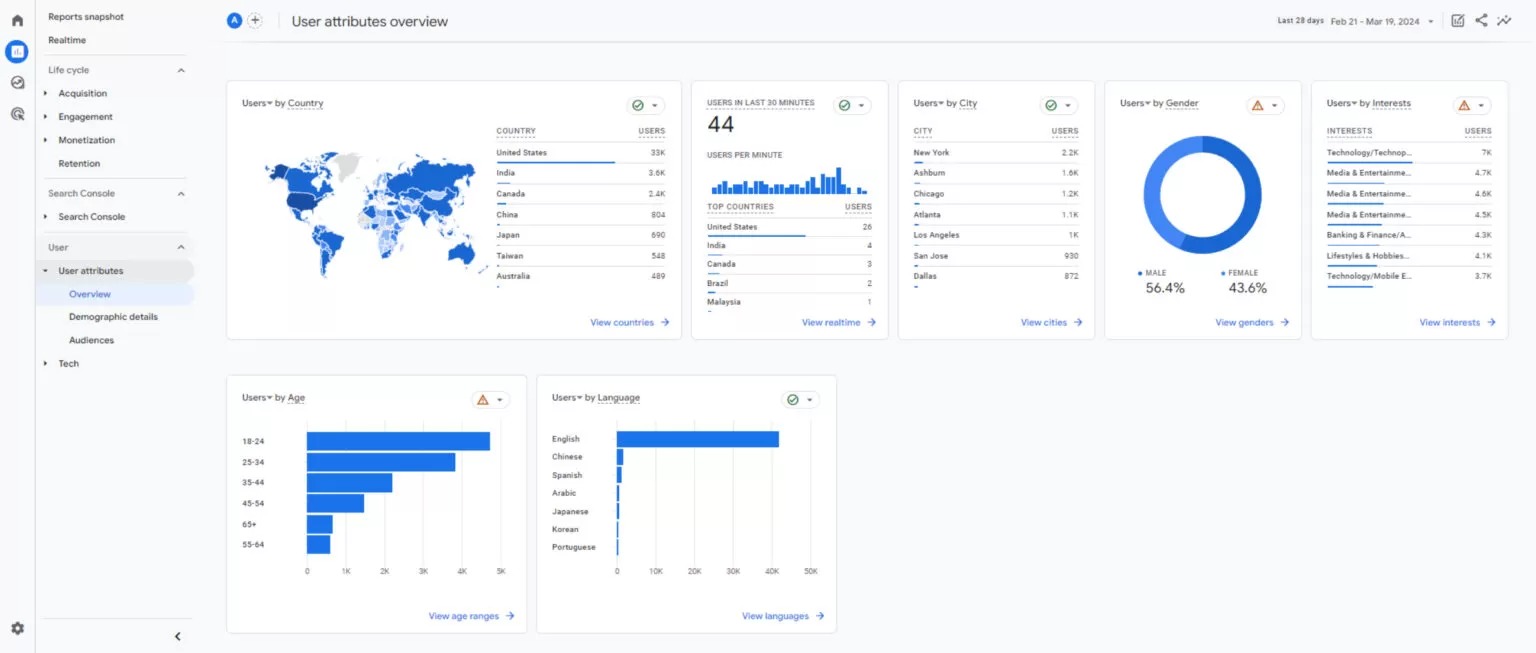Image resolution: width=1536 pixels, height=653 pixels.
Task: Click data quality check icon on Language card
Action: click(x=793, y=400)
